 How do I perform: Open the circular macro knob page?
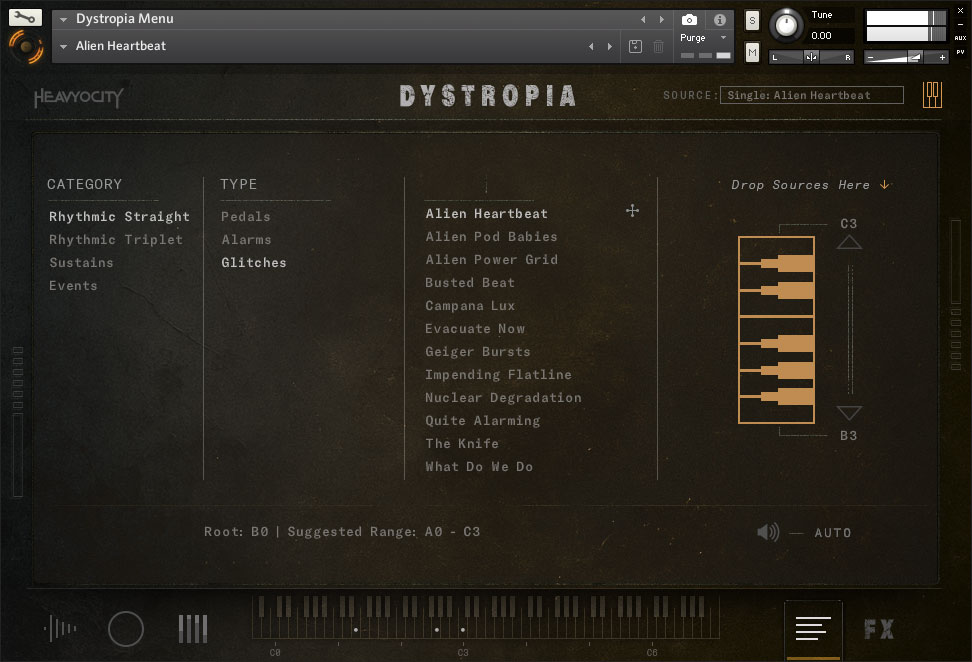126,629
